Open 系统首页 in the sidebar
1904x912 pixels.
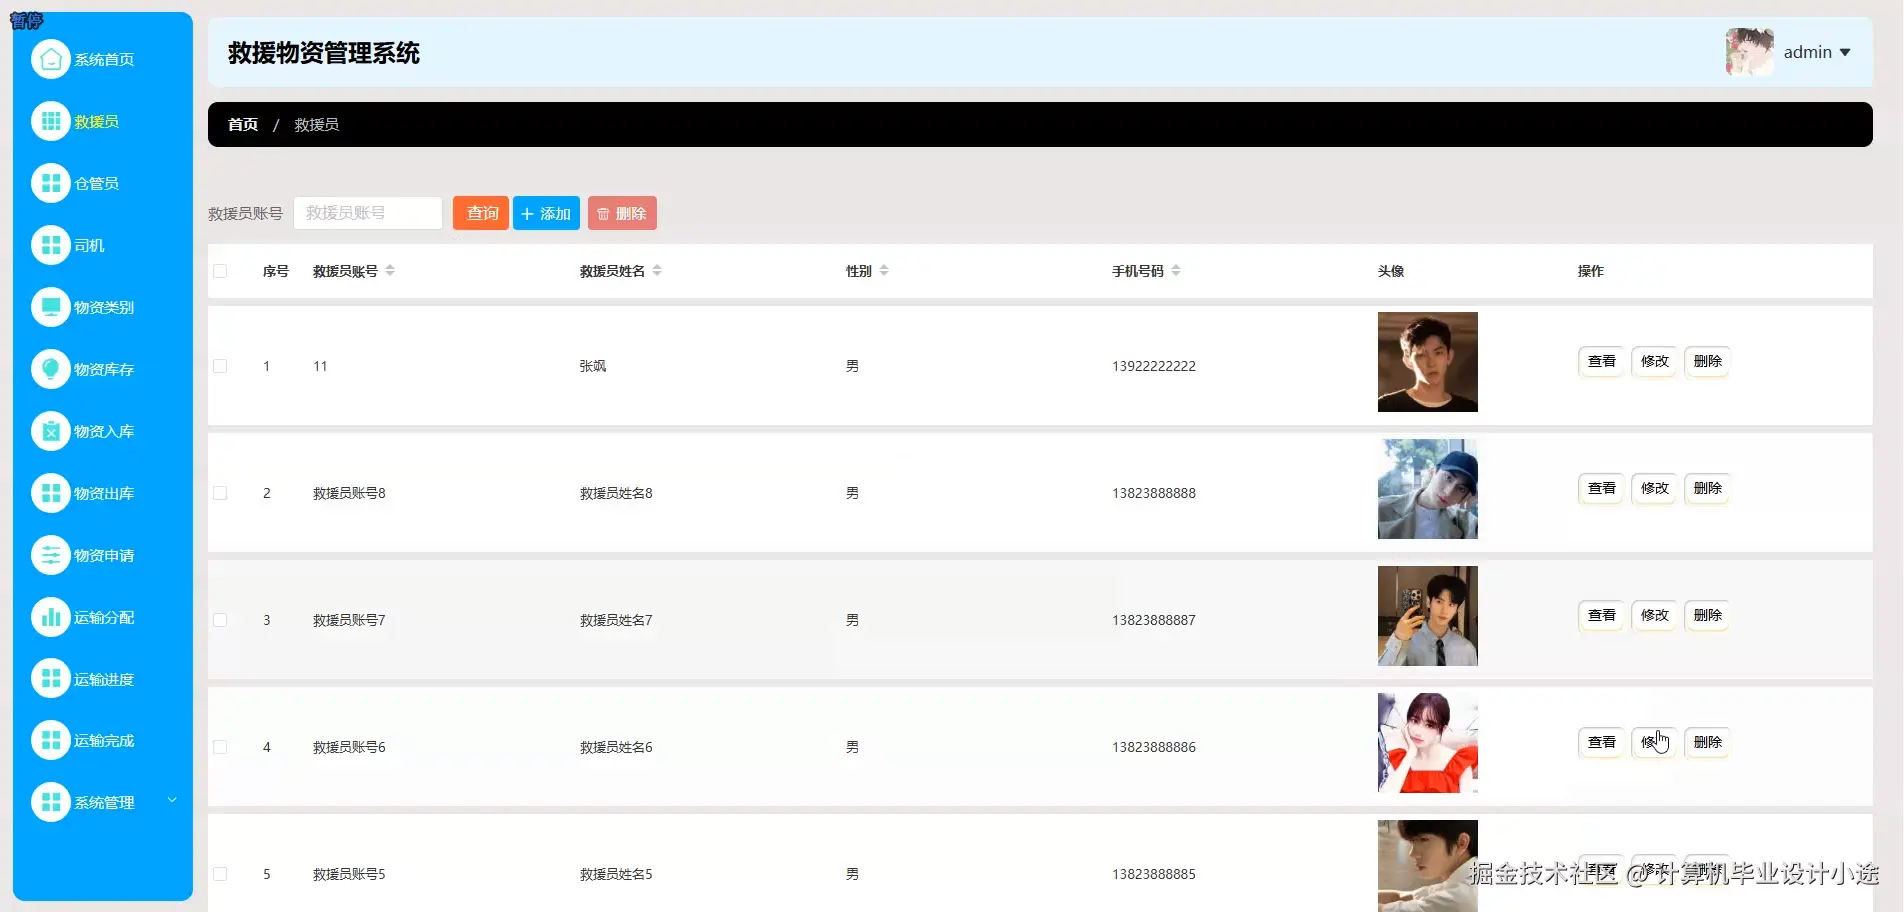(104, 60)
